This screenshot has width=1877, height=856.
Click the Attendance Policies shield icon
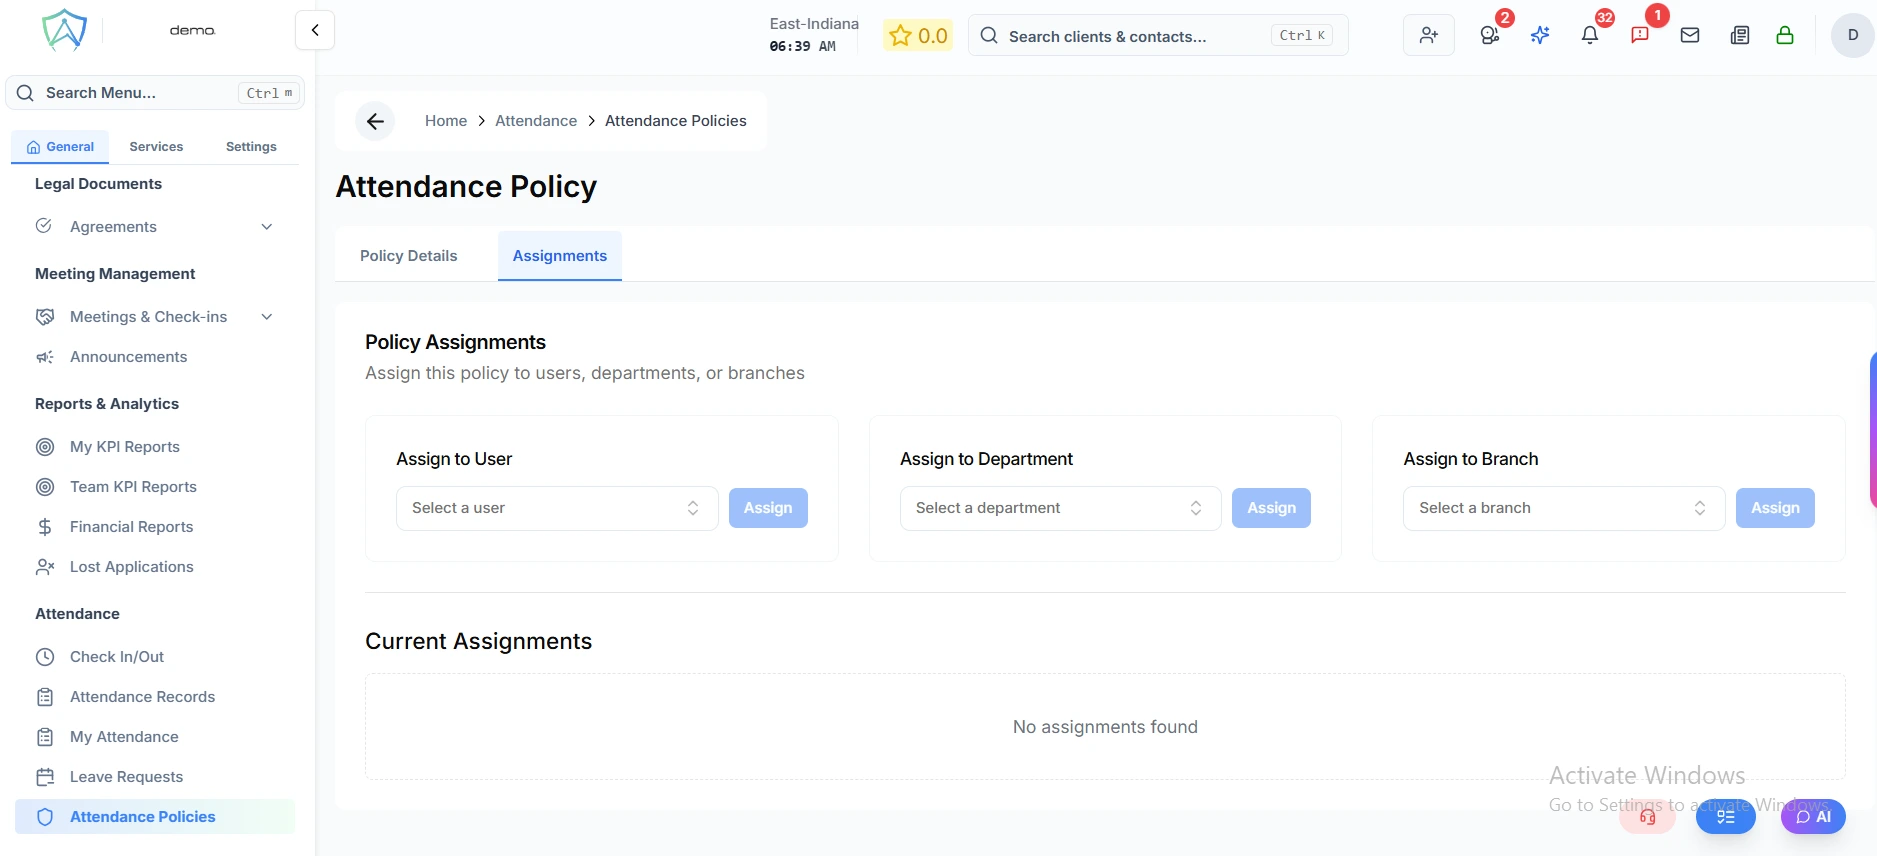pos(45,817)
